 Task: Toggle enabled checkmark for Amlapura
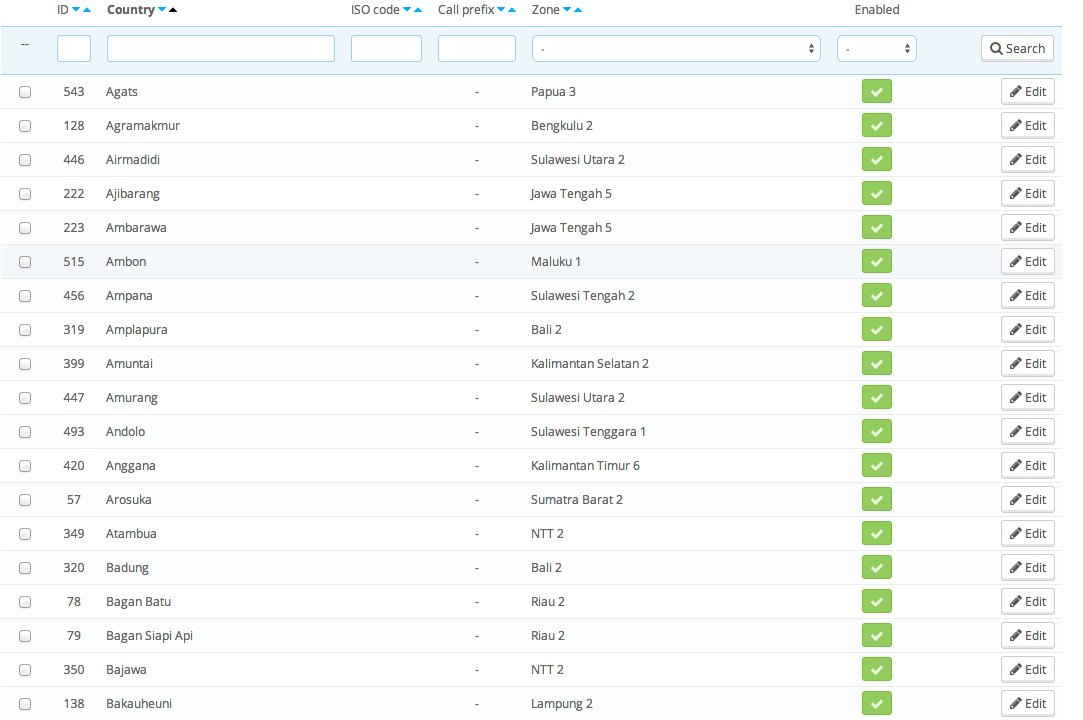coord(876,329)
